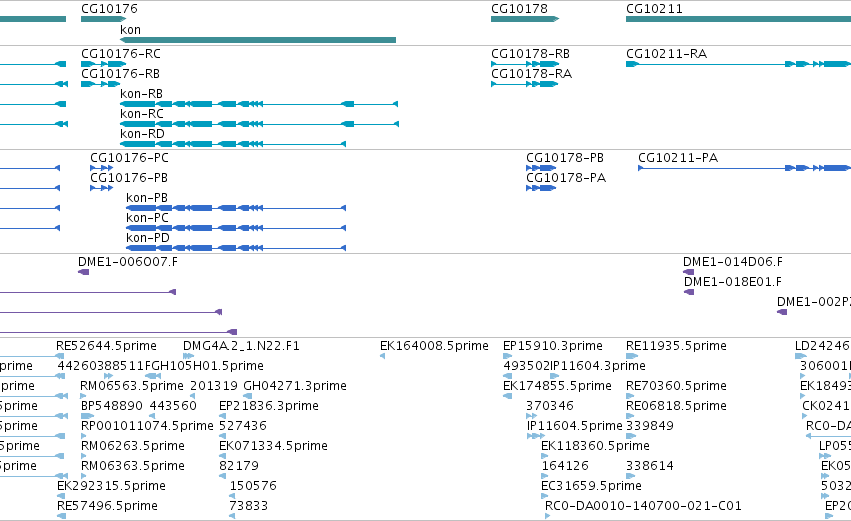
Task: Click the RM06363.5prime EST label
Action: click(x=133, y=466)
